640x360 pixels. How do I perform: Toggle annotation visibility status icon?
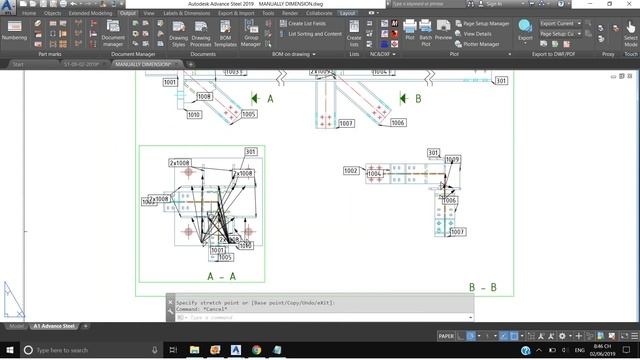pos(541,336)
